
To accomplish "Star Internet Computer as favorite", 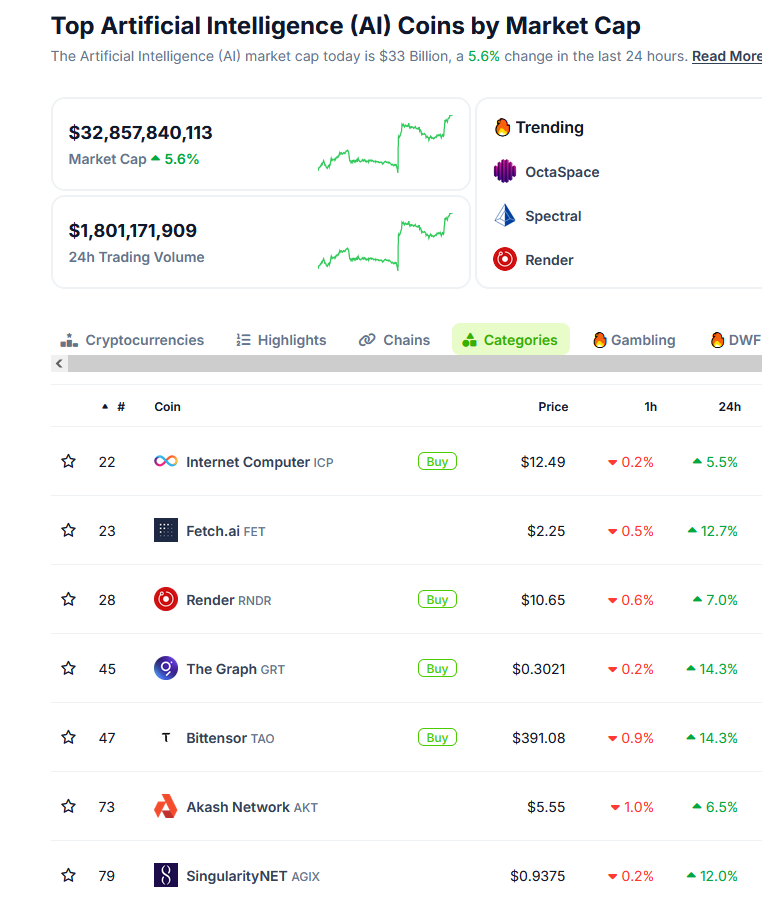I will pyautogui.click(x=68, y=461).
